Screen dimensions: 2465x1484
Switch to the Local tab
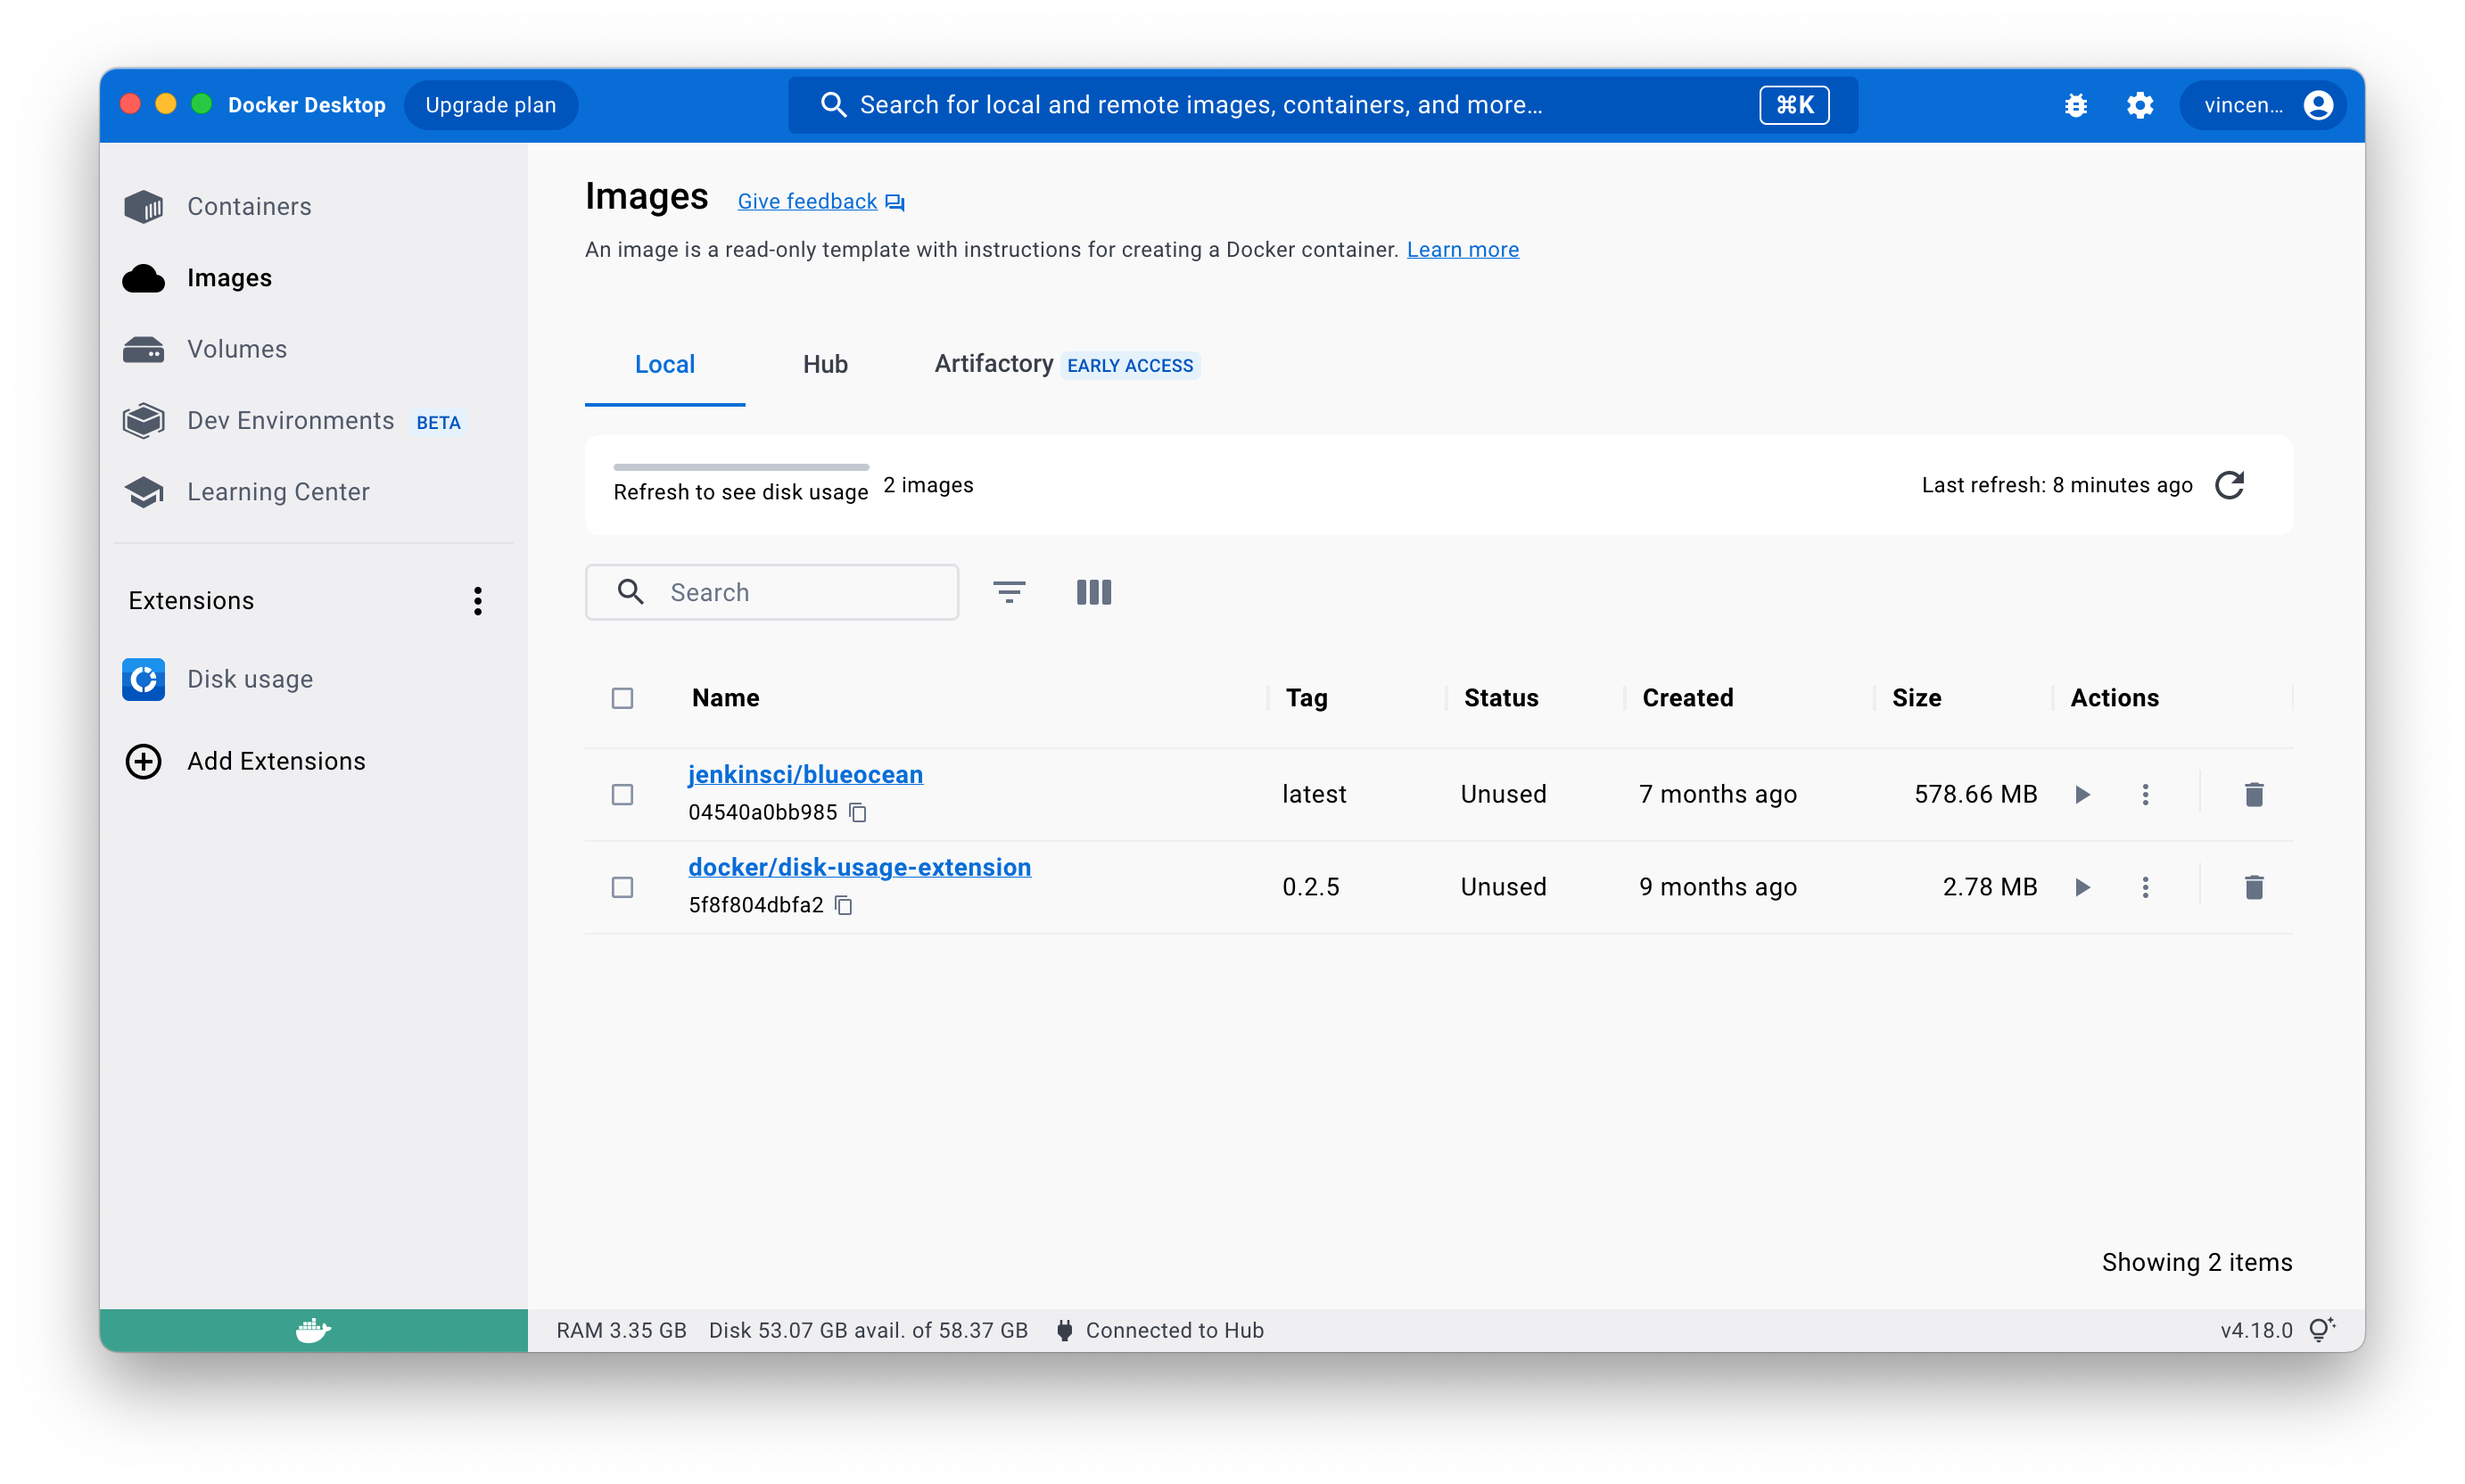point(664,364)
